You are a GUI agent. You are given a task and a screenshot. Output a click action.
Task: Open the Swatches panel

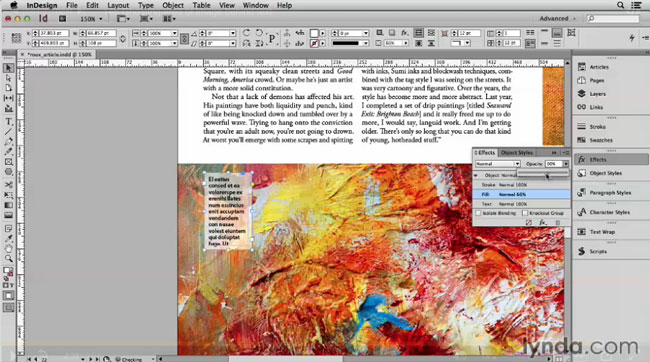point(601,140)
